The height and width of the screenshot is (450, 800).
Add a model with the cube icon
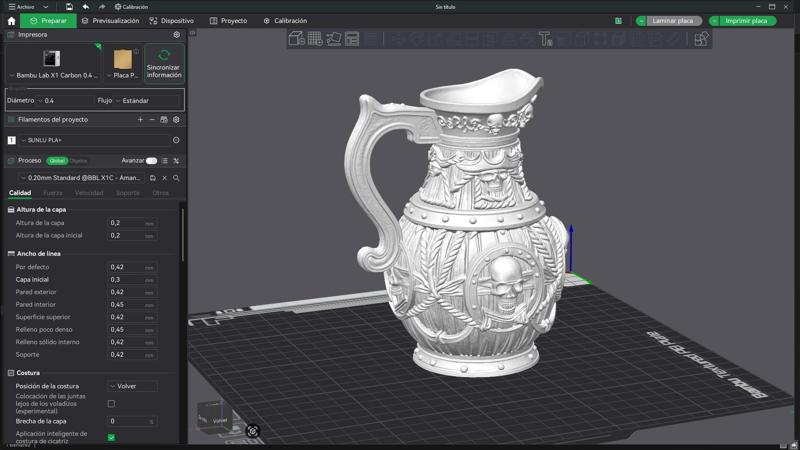[296, 39]
